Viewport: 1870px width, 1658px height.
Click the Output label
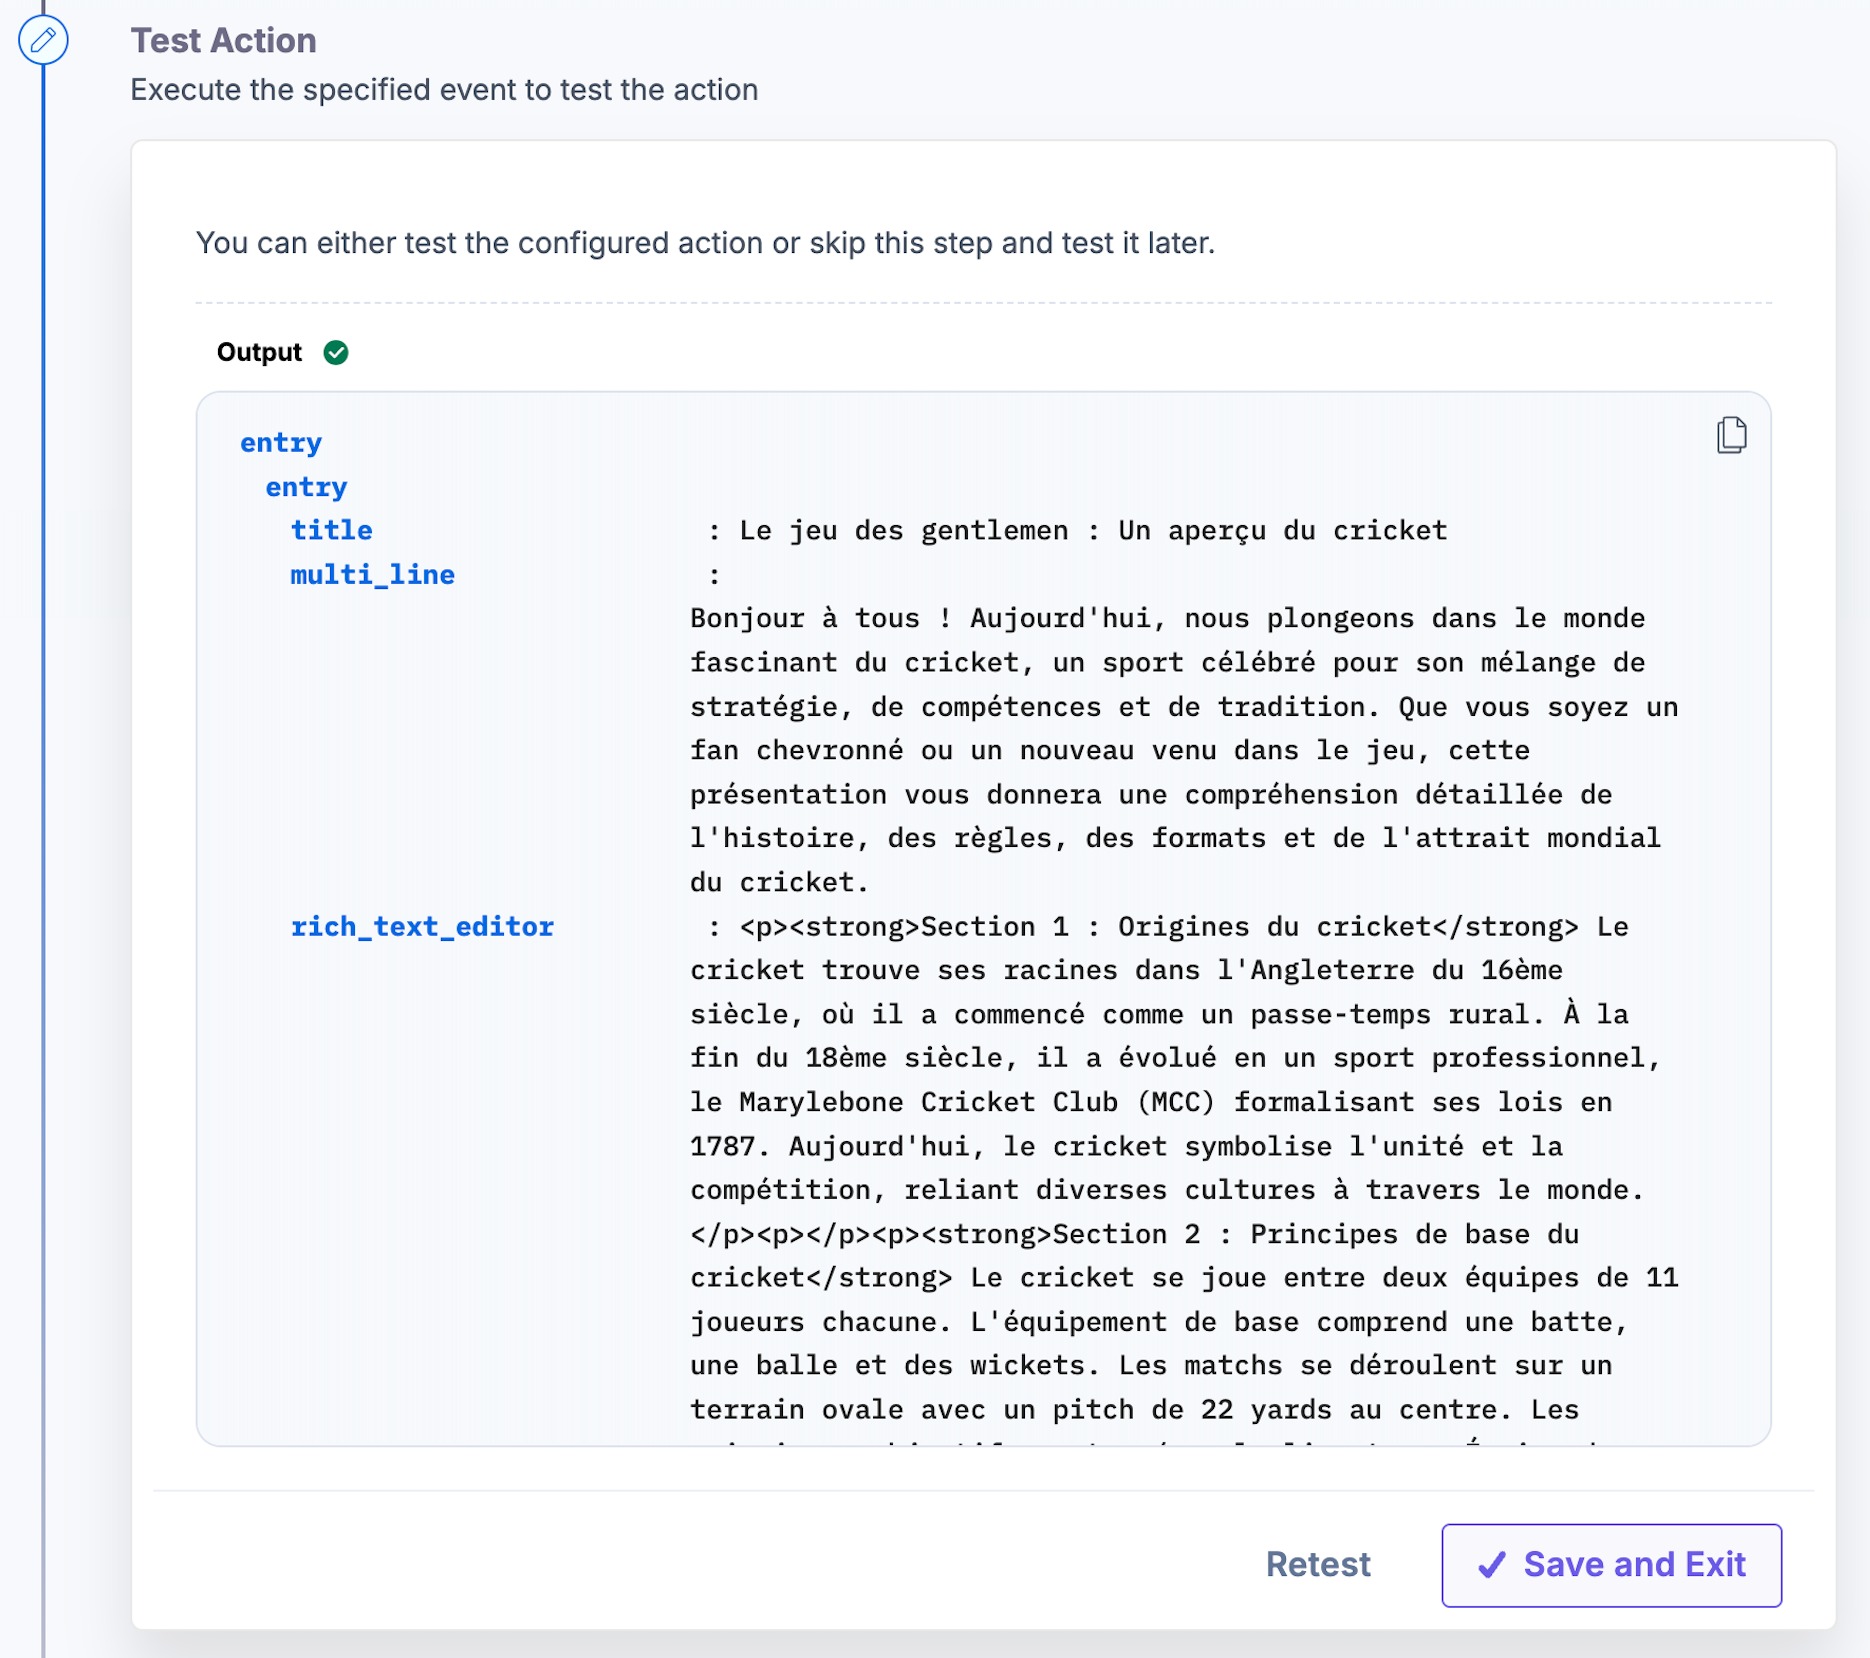point(259,352)
